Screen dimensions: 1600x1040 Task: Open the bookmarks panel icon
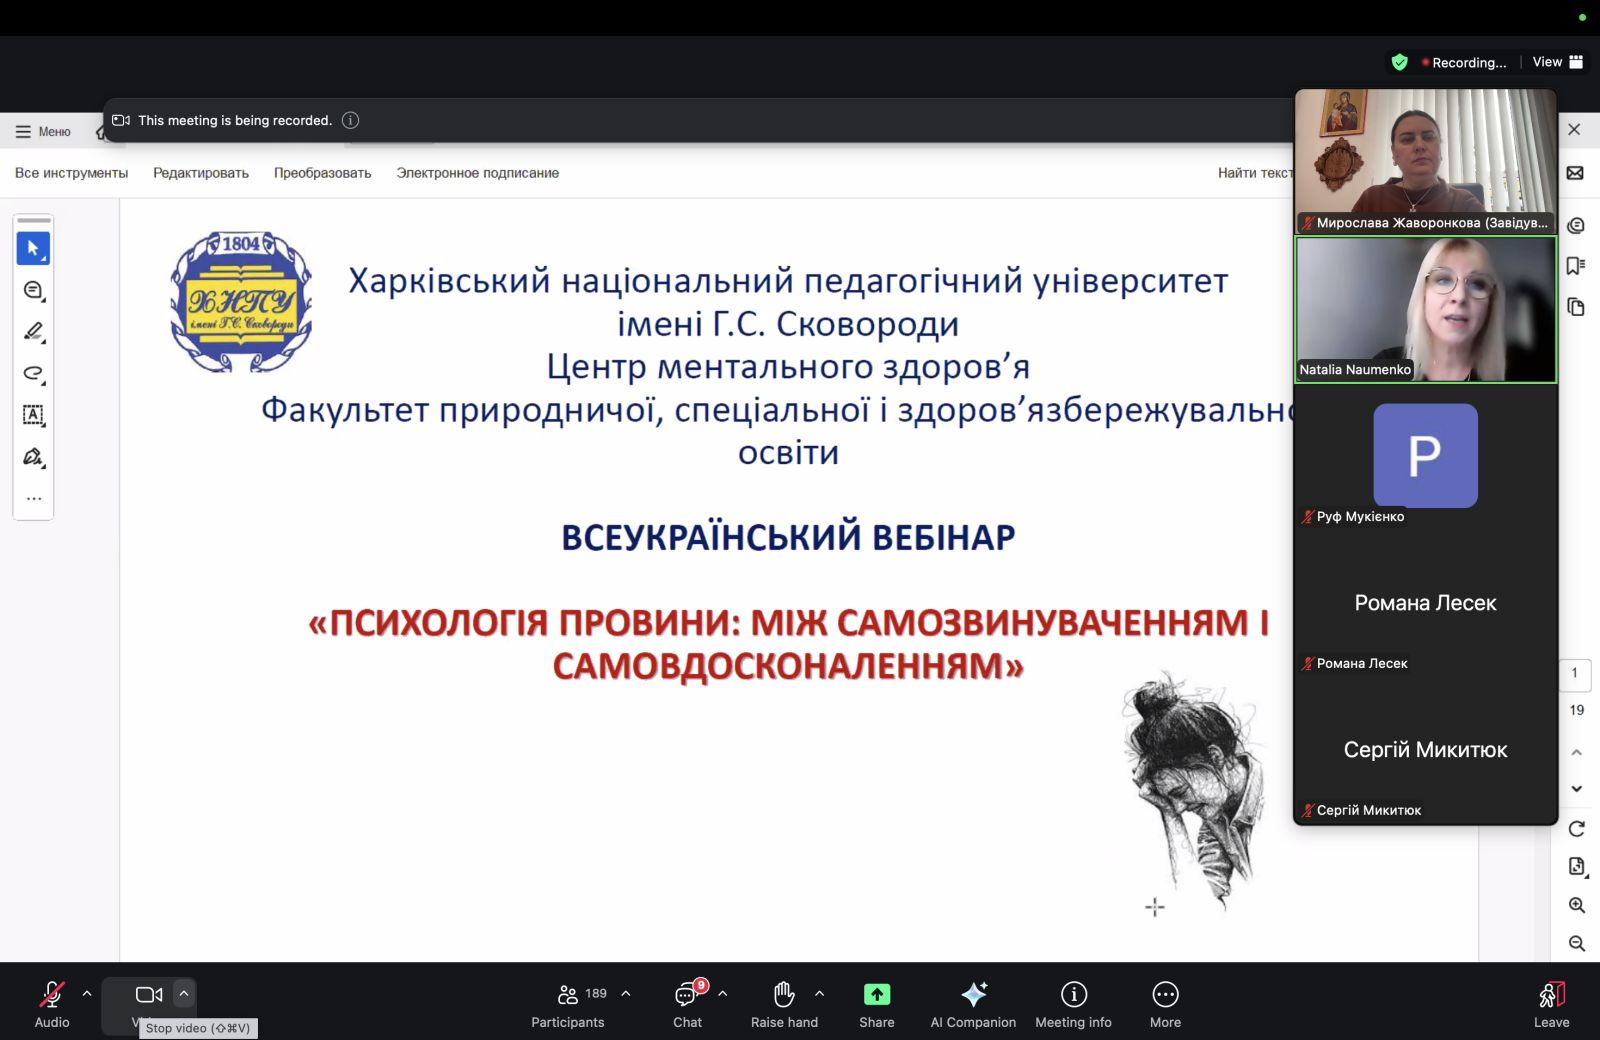coord(1576,266)
